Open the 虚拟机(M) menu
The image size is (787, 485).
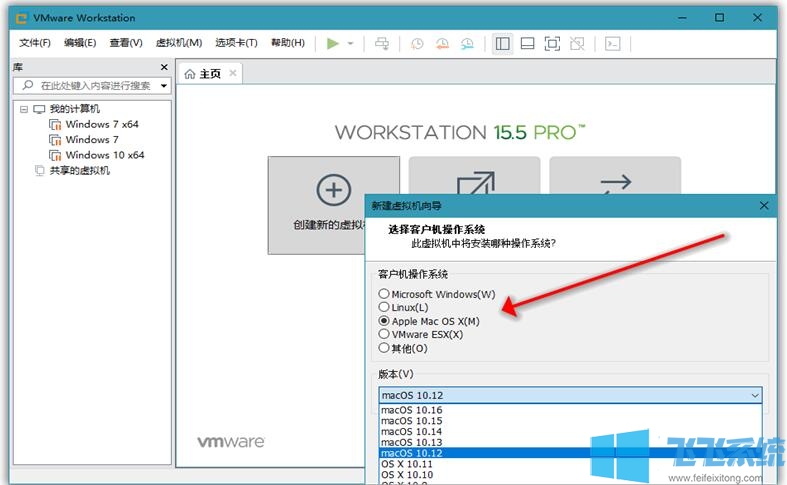click(x=179, y=43)
